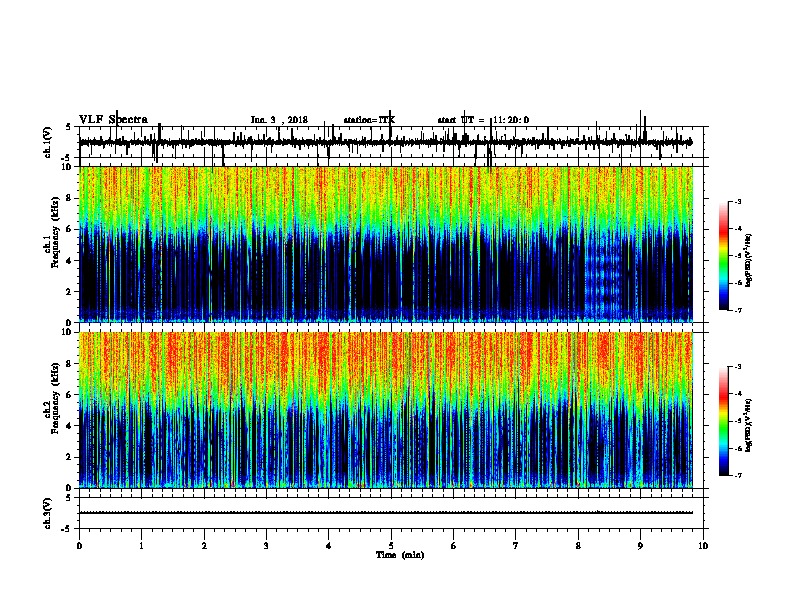Click the '-5' tick of the ch.3(V) waveform axis
792x612 pixels.
pyautogui.click(x=68, y=529)
